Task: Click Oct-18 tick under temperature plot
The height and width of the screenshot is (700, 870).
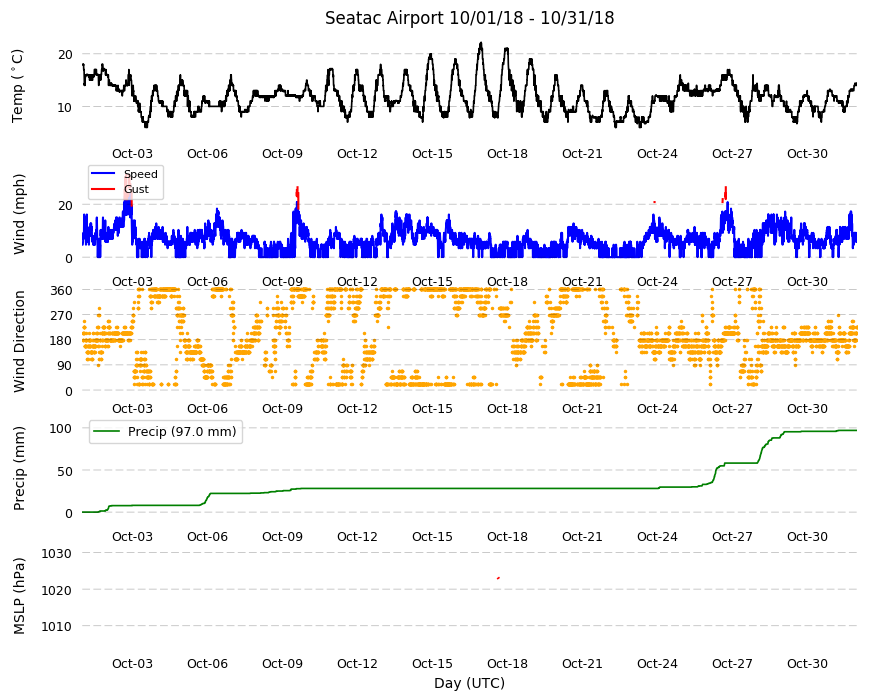Action: pyautogui.click(x=507, y=154)
